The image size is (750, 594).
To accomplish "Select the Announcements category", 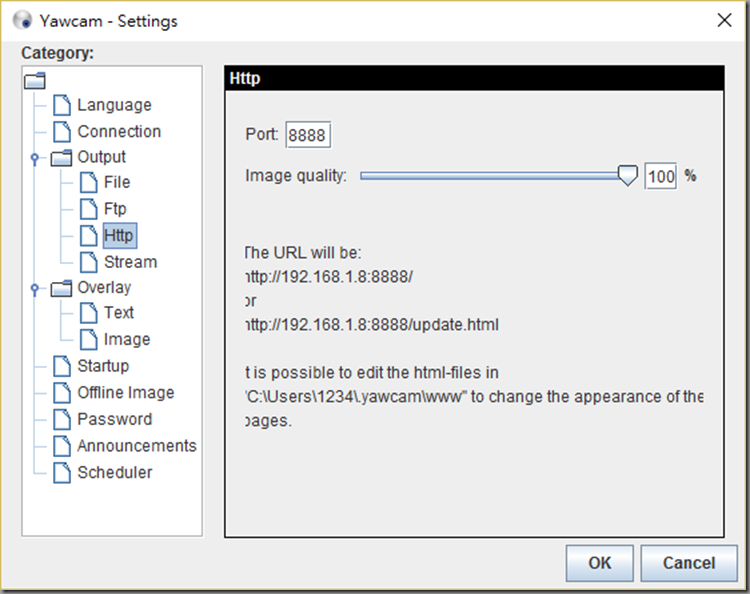I will pyautogui.click(x=137, y=446).
